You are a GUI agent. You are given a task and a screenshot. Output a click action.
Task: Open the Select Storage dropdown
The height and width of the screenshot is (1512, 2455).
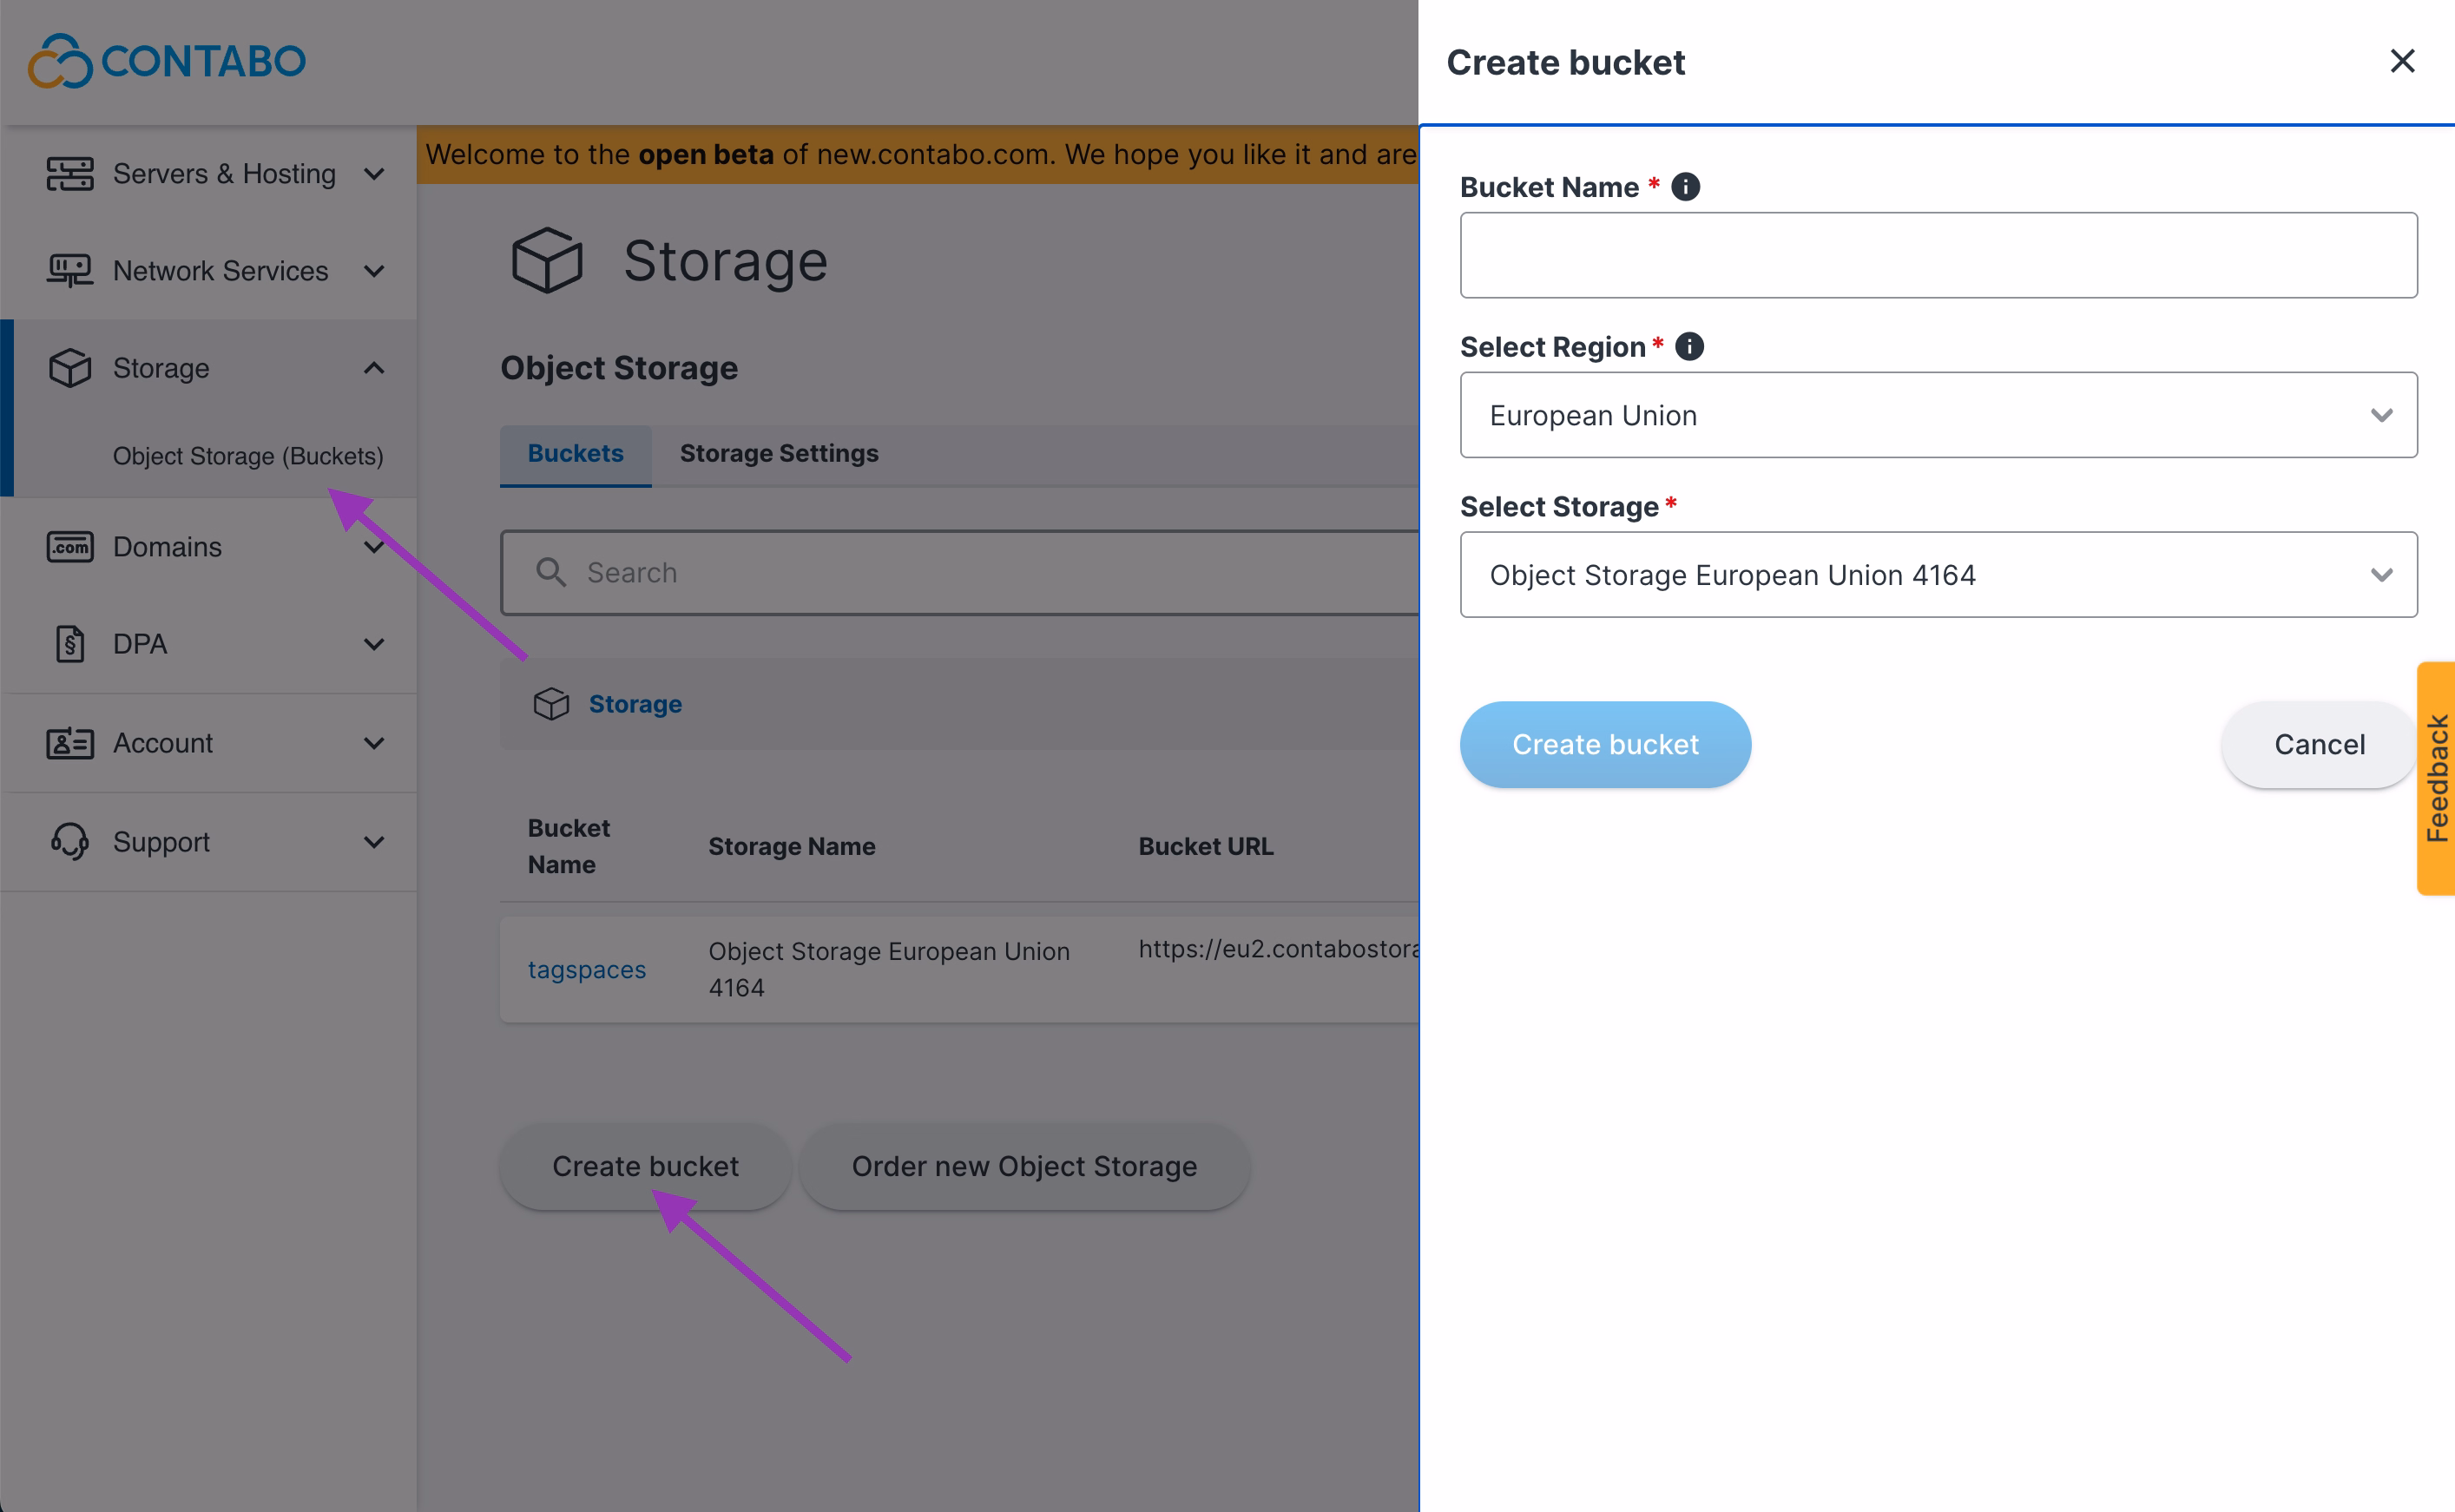click(1938, 575)
